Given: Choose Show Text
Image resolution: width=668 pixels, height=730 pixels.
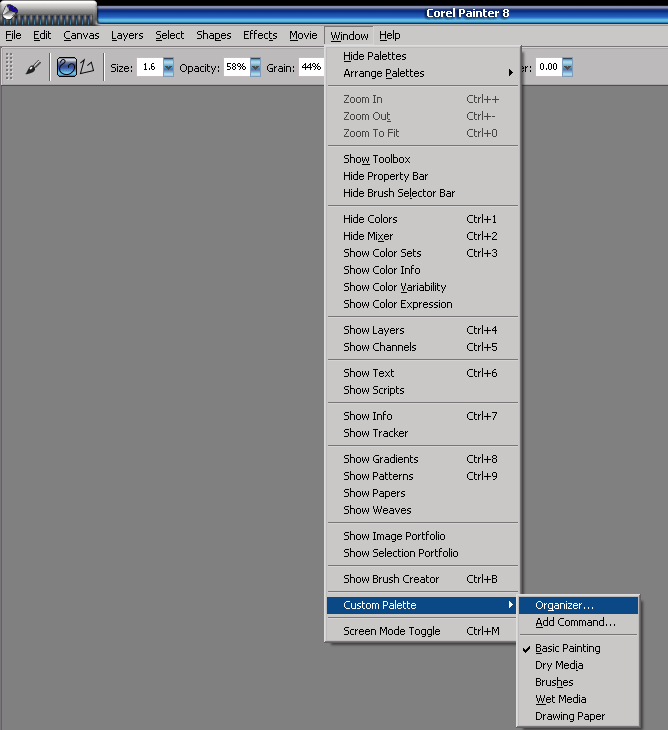Looking at the screenshot, I should pos(423,373).
